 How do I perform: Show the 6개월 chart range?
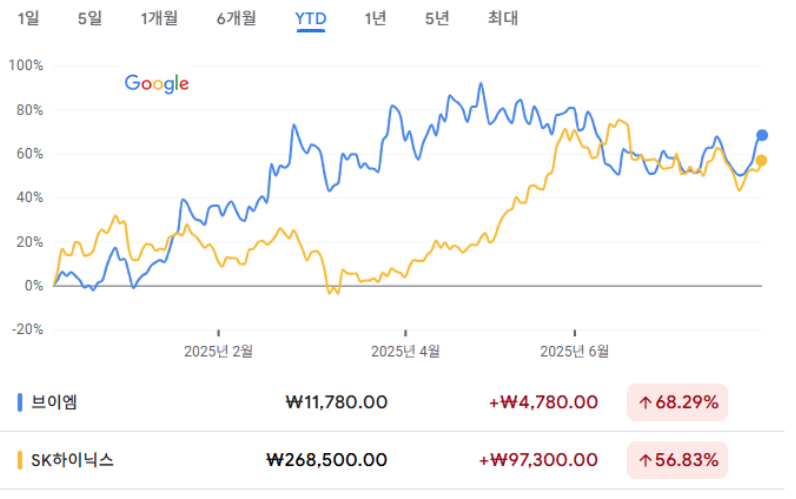tap(236, 18)
